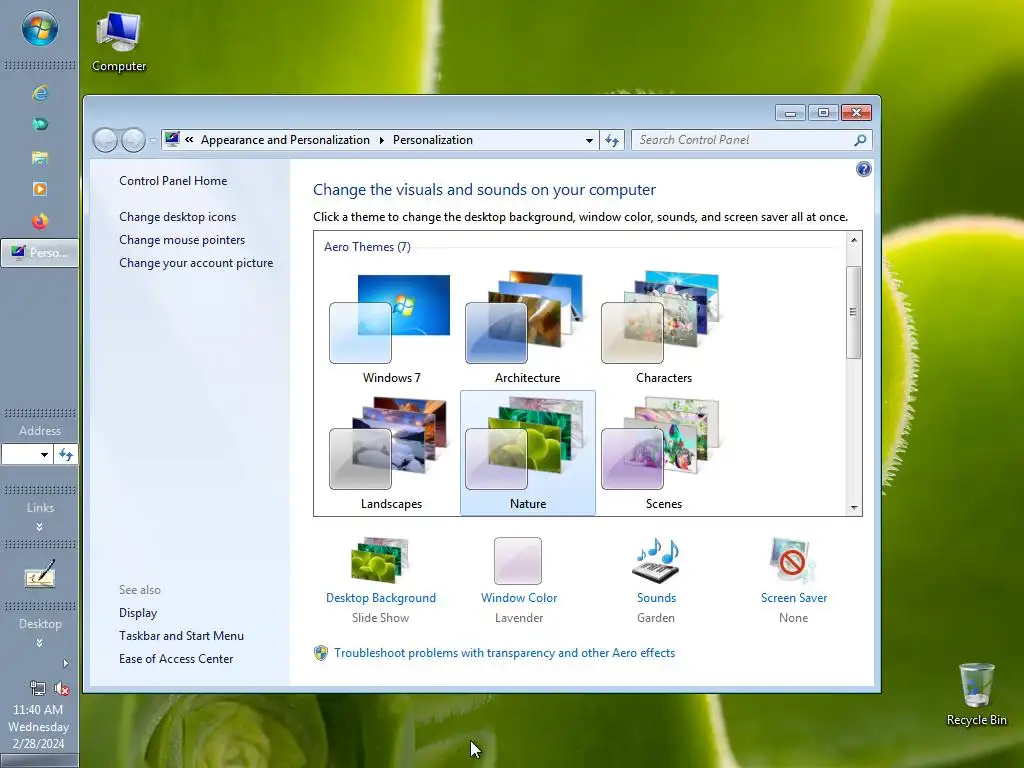Click the Desktop Background link text
Viewport: 1024px width, 768px height.
(381, 598)
